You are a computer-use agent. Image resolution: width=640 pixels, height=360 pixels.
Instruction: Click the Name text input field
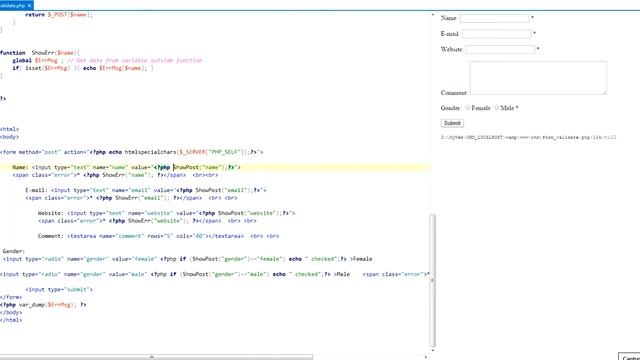point(494,18)
